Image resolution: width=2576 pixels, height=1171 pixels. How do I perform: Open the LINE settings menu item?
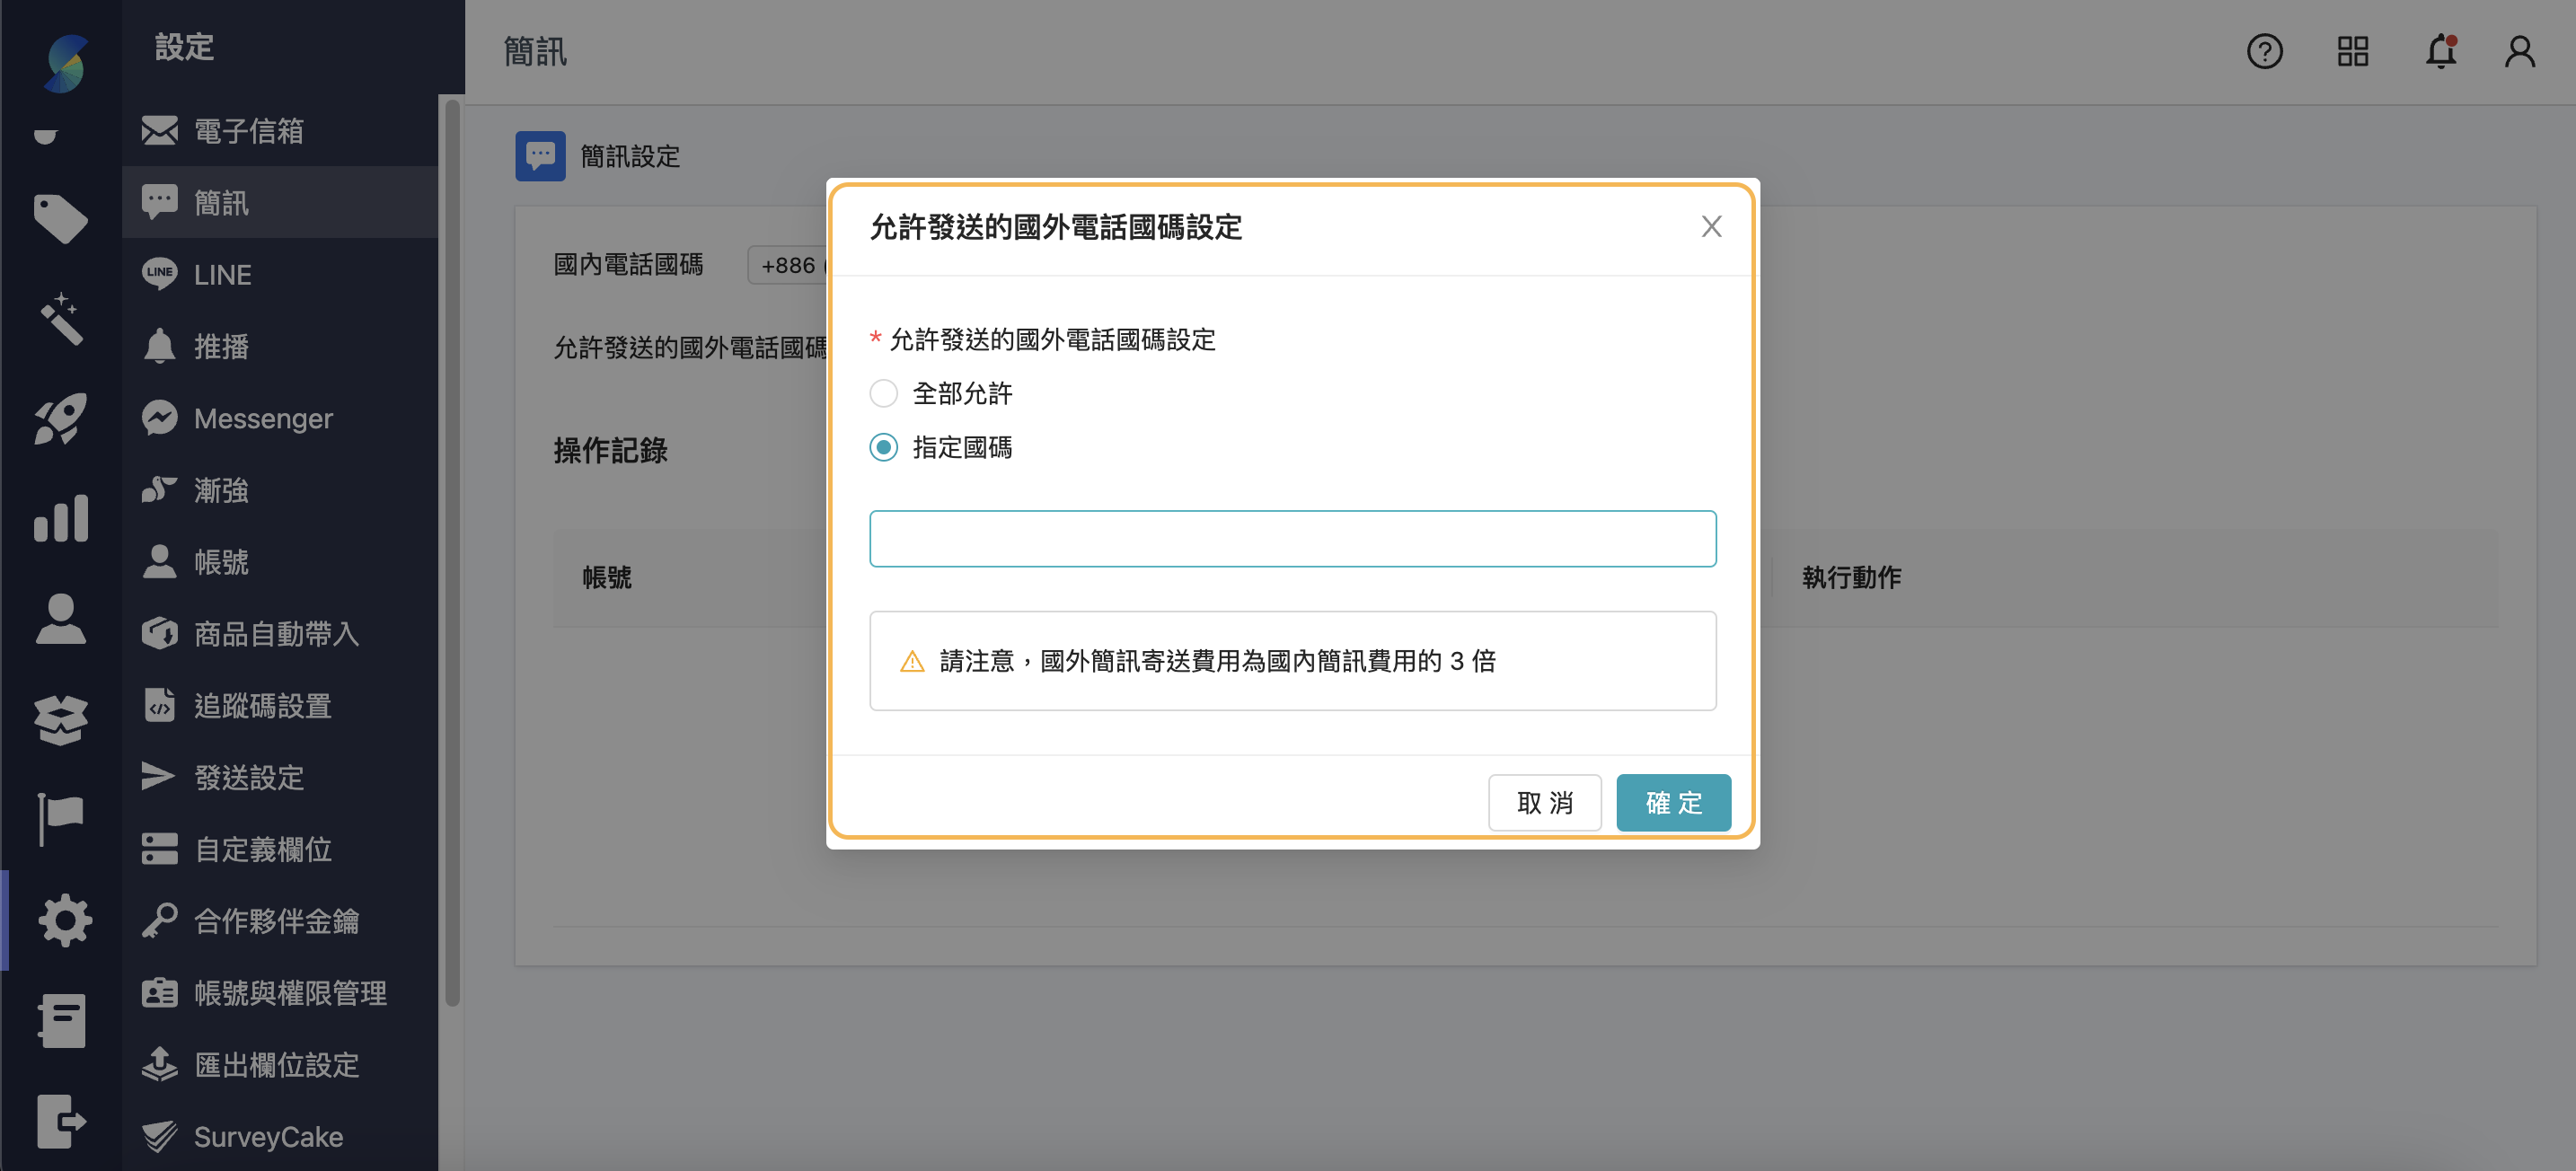click(x=222, y=274)
